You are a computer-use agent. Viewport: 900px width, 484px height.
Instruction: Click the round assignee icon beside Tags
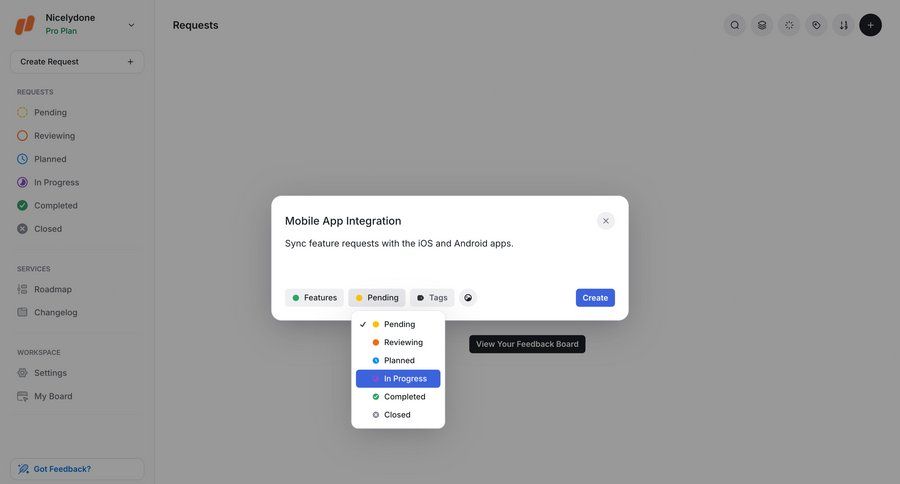(468, 297)
